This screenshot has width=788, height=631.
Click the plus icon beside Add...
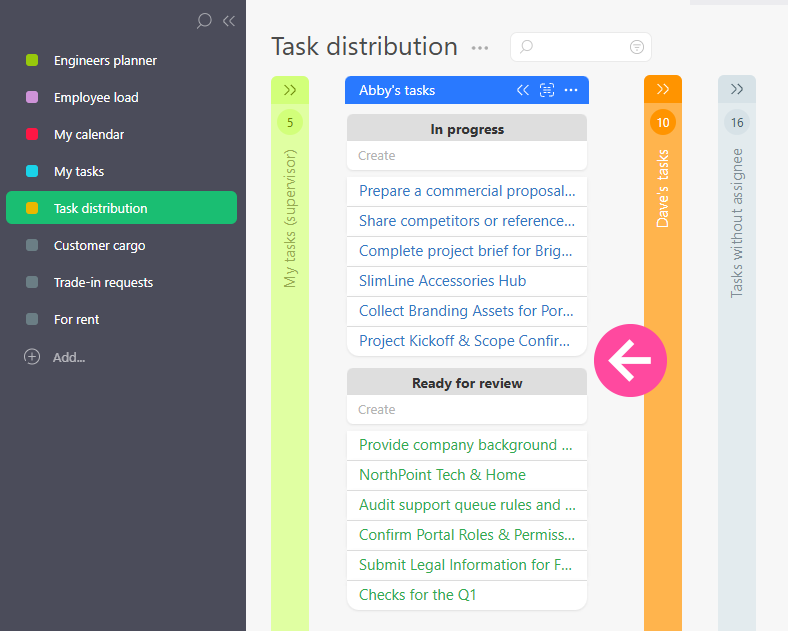pyautogui.click(x=32, y=356)
